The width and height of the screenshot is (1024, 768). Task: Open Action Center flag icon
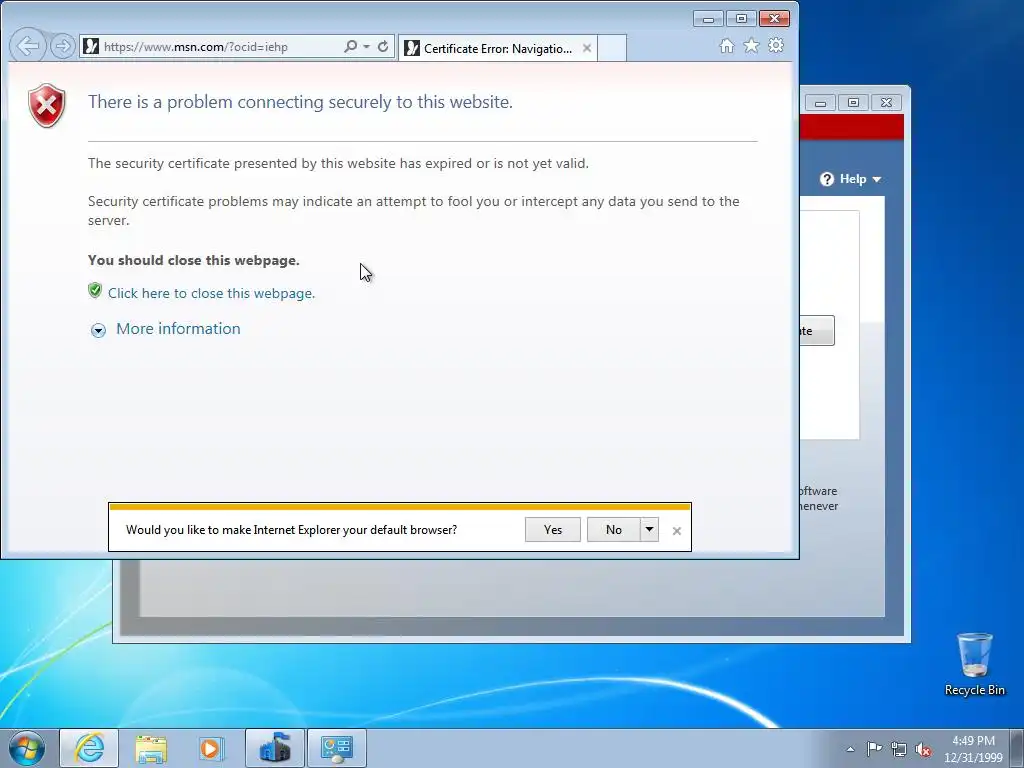point(874,749)
